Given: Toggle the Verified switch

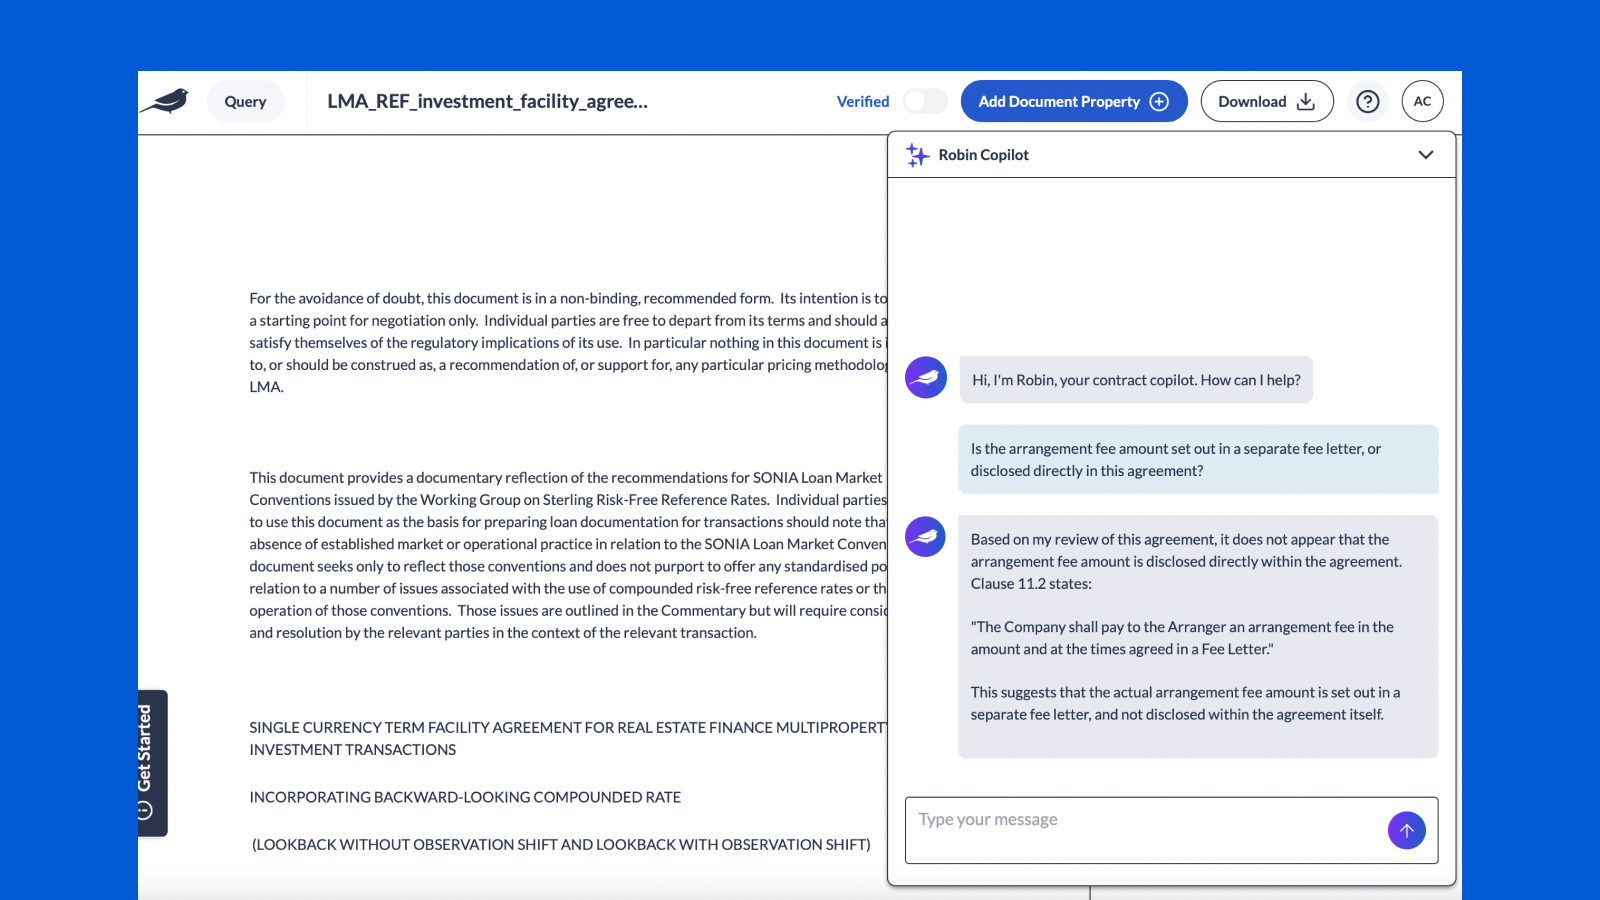Looking at the screenshot, I should click(924, 101).
